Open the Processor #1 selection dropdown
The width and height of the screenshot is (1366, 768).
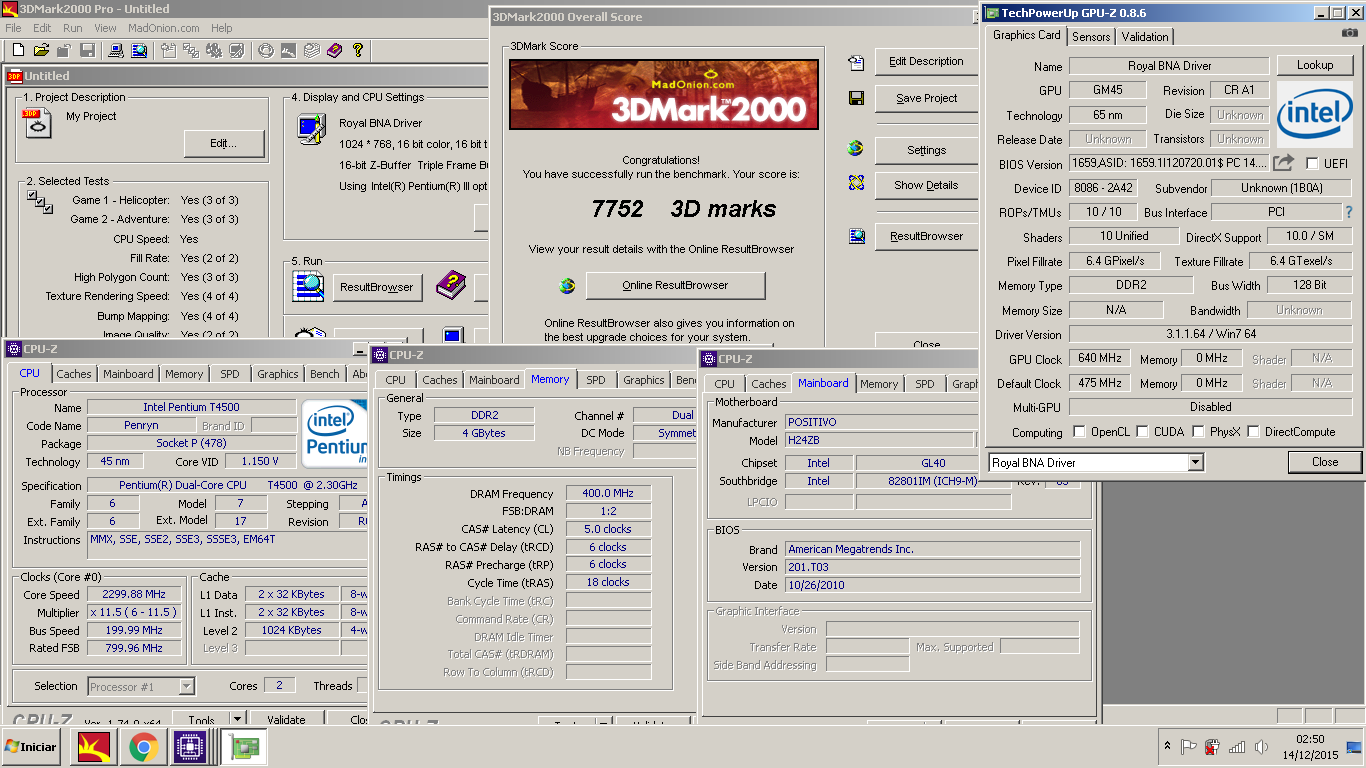[186, 687]
